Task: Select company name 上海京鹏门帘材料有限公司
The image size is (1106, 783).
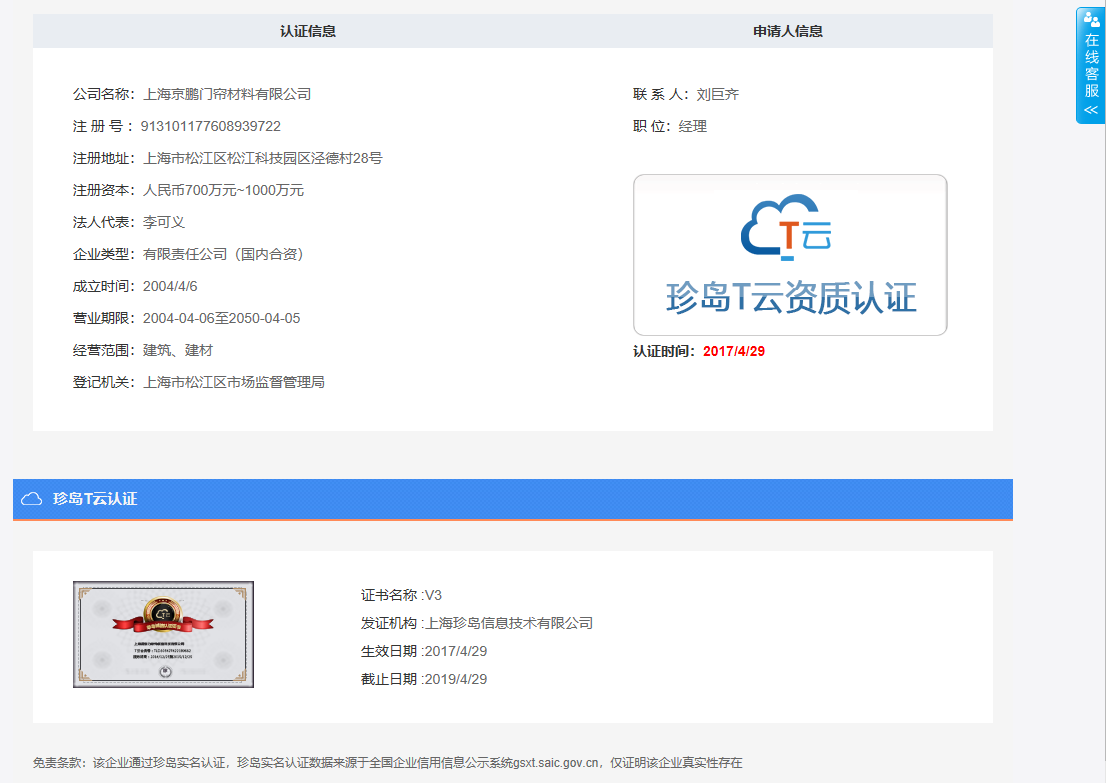Action: 227,95
